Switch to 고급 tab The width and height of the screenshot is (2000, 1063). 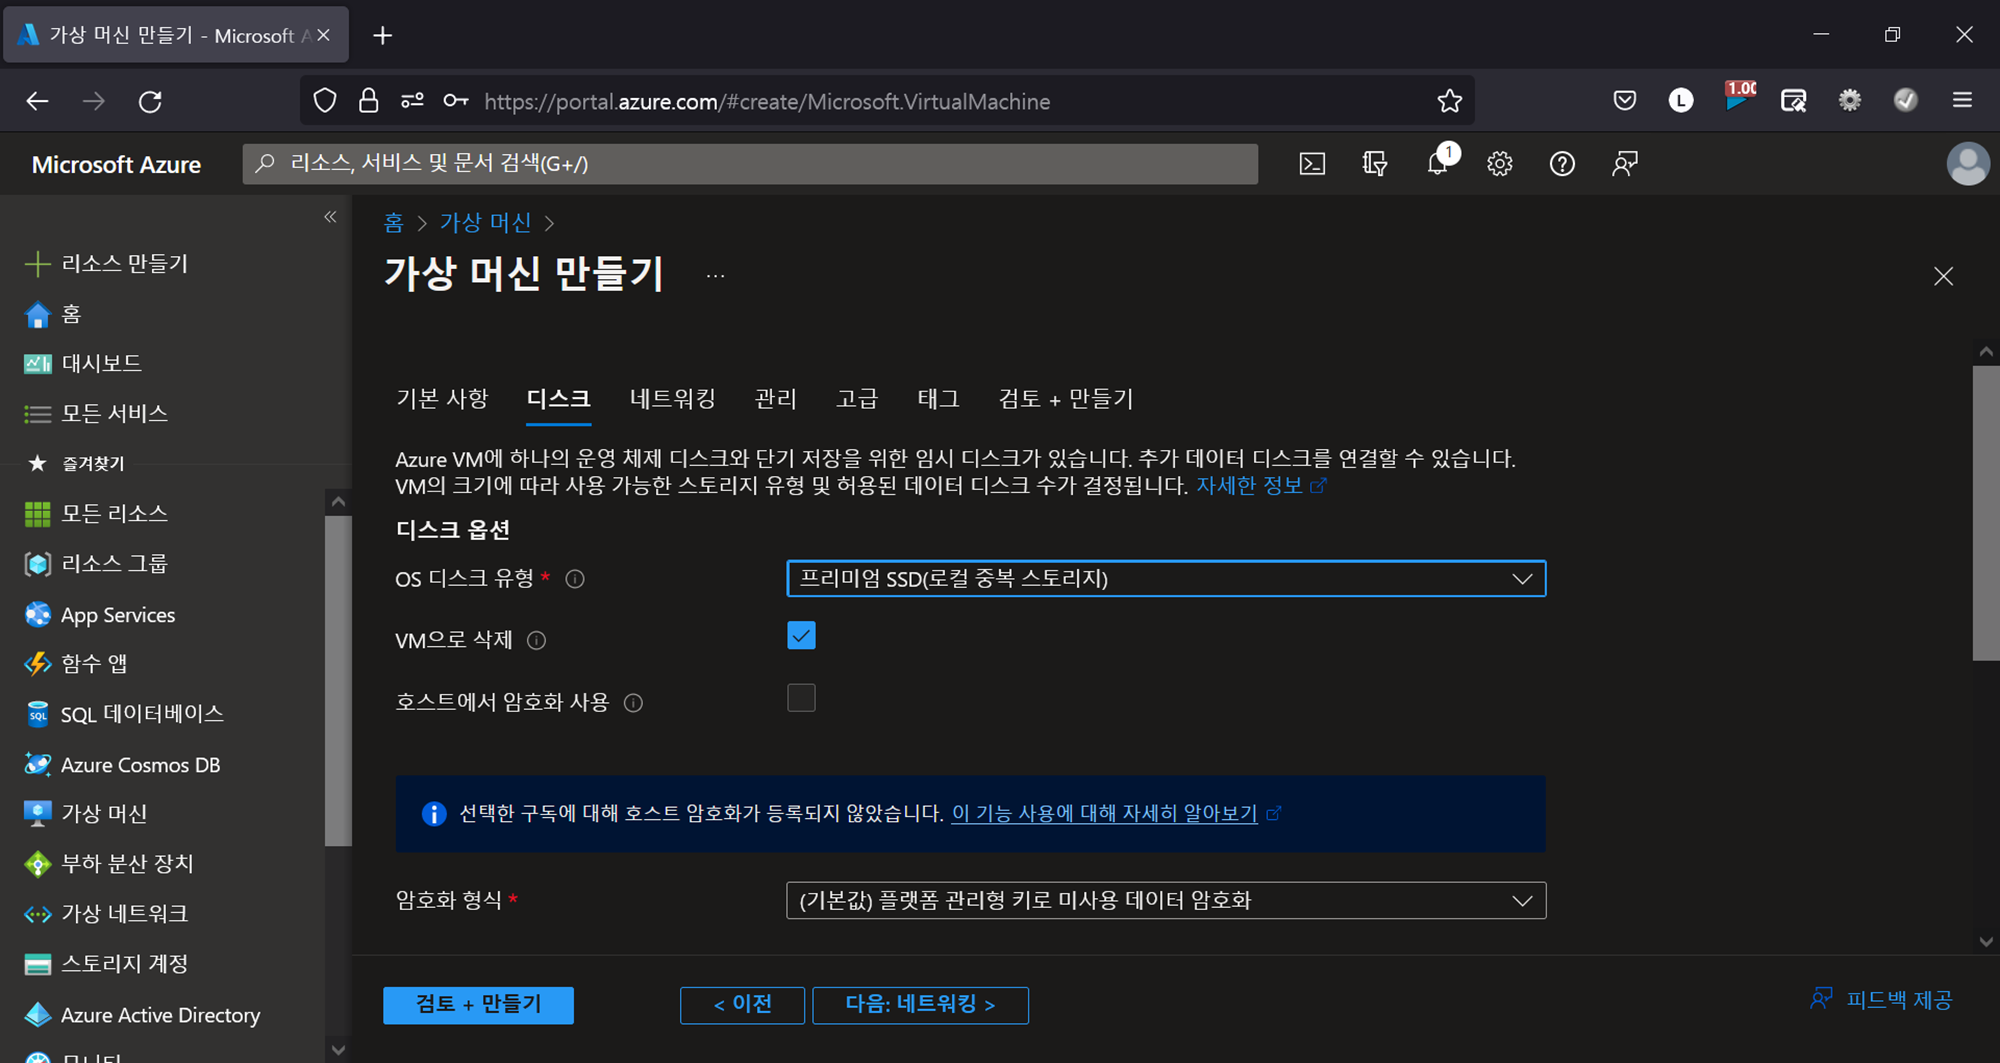[x=857, y=399]
